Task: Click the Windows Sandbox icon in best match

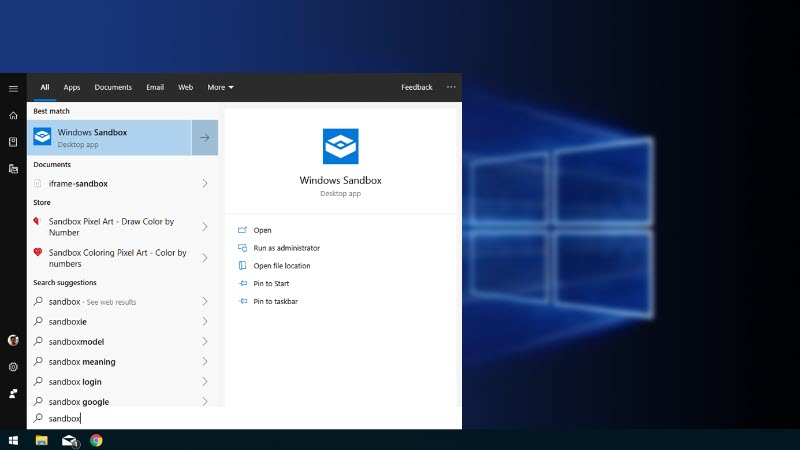Action: [x=42, y=137]
